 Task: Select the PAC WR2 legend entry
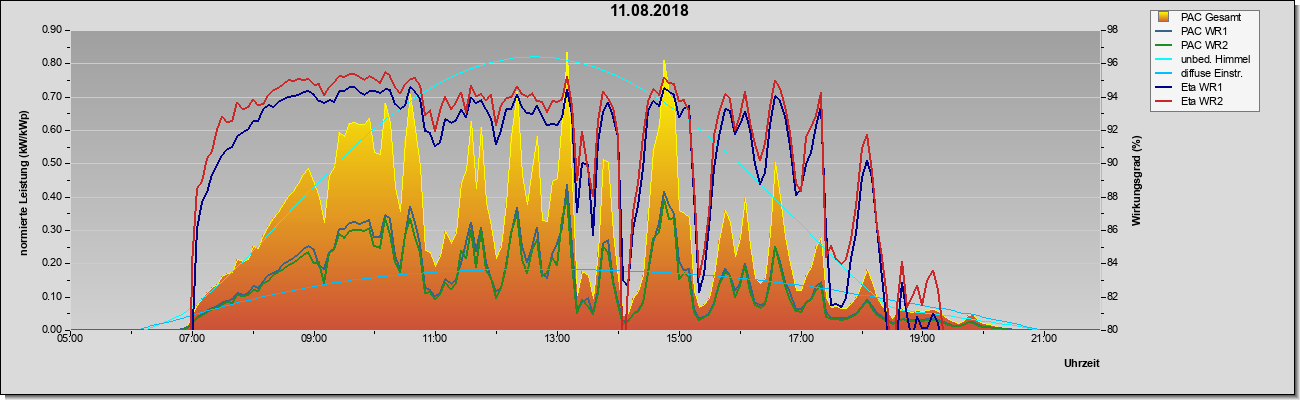pos(1198,45)
